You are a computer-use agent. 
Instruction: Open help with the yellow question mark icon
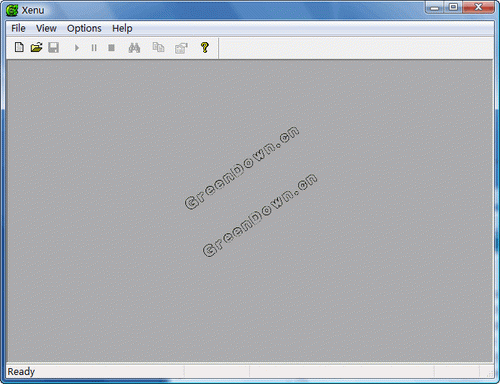[x=205, y=48]
